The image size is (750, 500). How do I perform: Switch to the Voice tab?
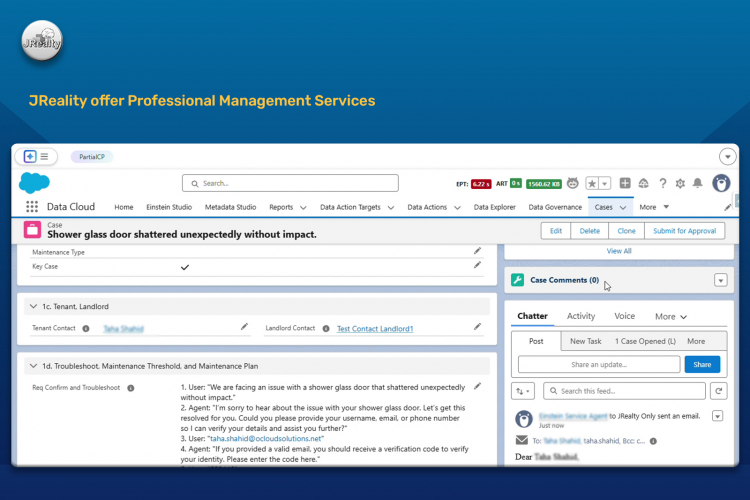coord(624,316)
